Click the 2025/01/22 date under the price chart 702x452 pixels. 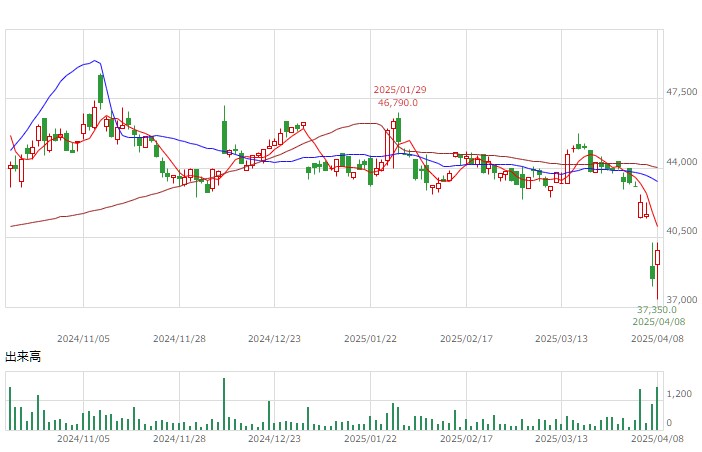370,339
